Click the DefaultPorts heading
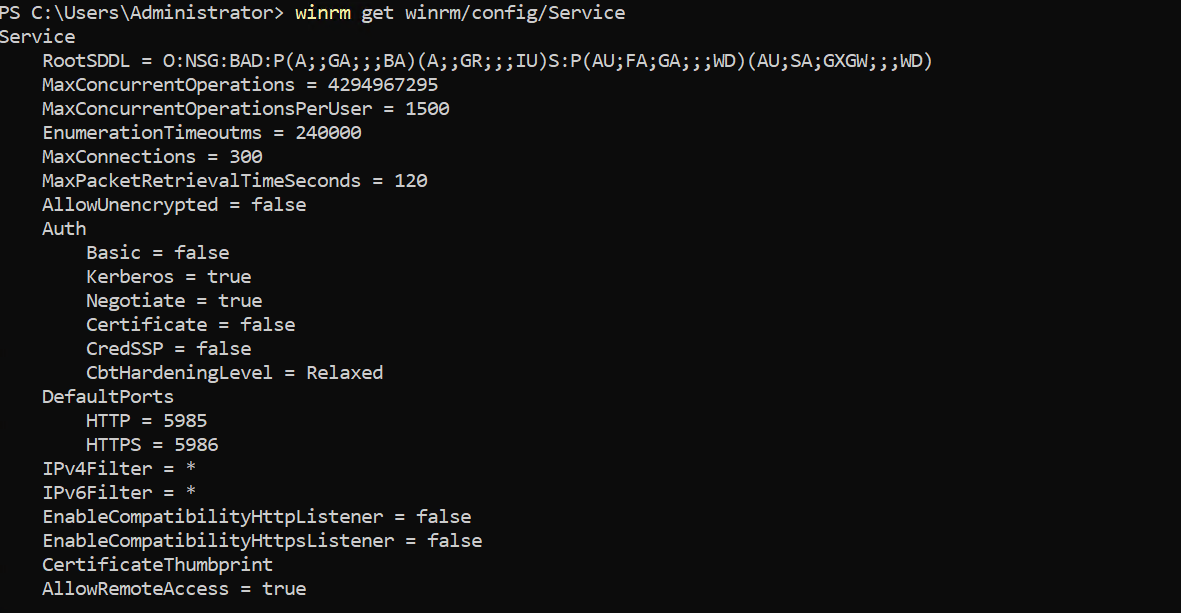This screenshot has width=1181, height=613. [108, 397]
